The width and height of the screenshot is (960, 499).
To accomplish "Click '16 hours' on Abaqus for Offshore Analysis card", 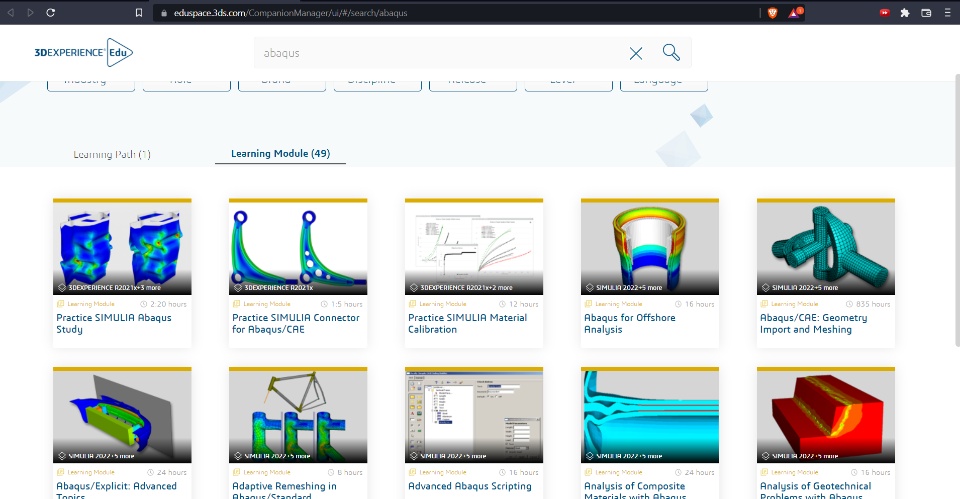I will [x=700, y=304].
